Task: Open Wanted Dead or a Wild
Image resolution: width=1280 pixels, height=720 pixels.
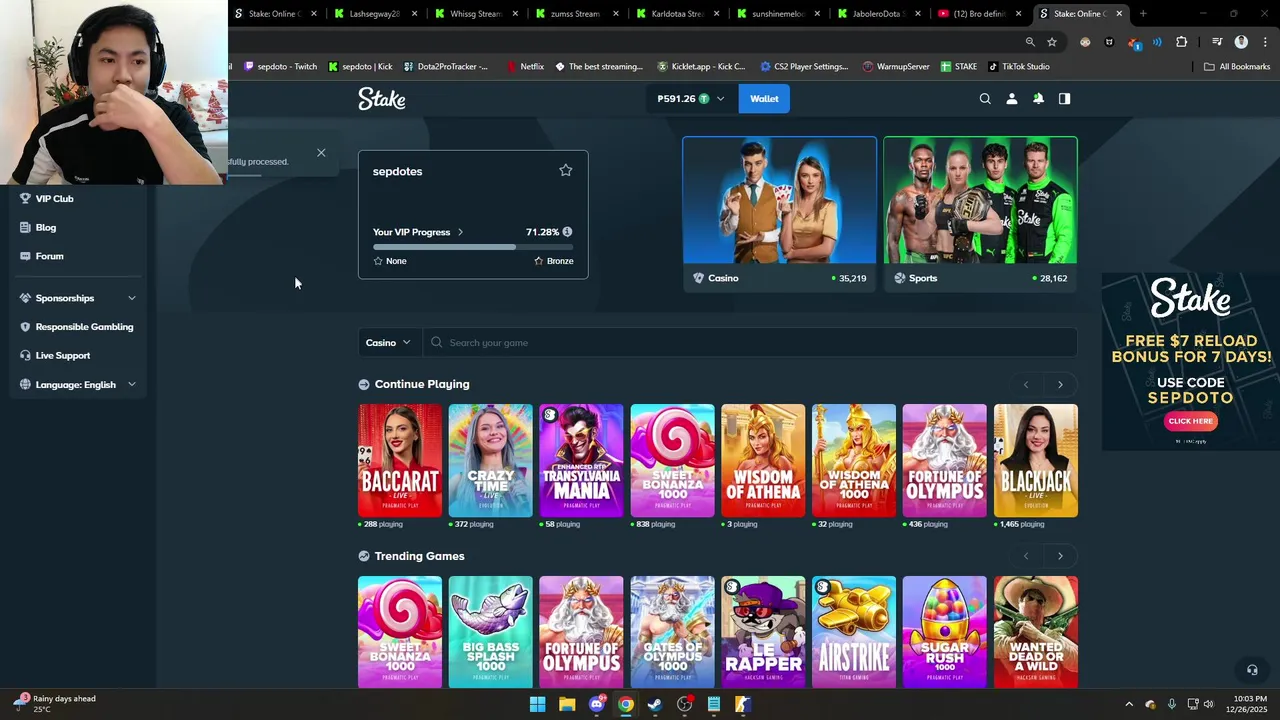Action: [1036, 632]
